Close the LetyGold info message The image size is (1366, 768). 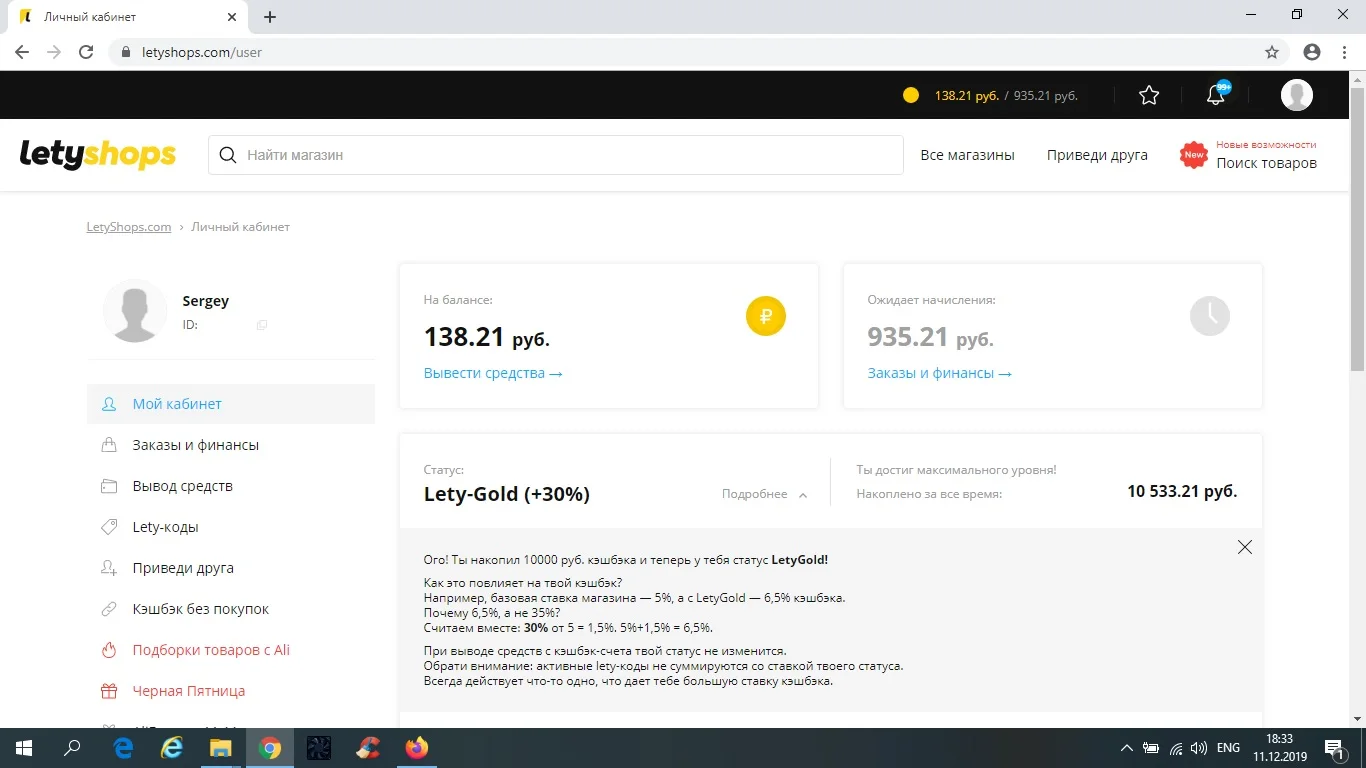(x=1244, y=547)
